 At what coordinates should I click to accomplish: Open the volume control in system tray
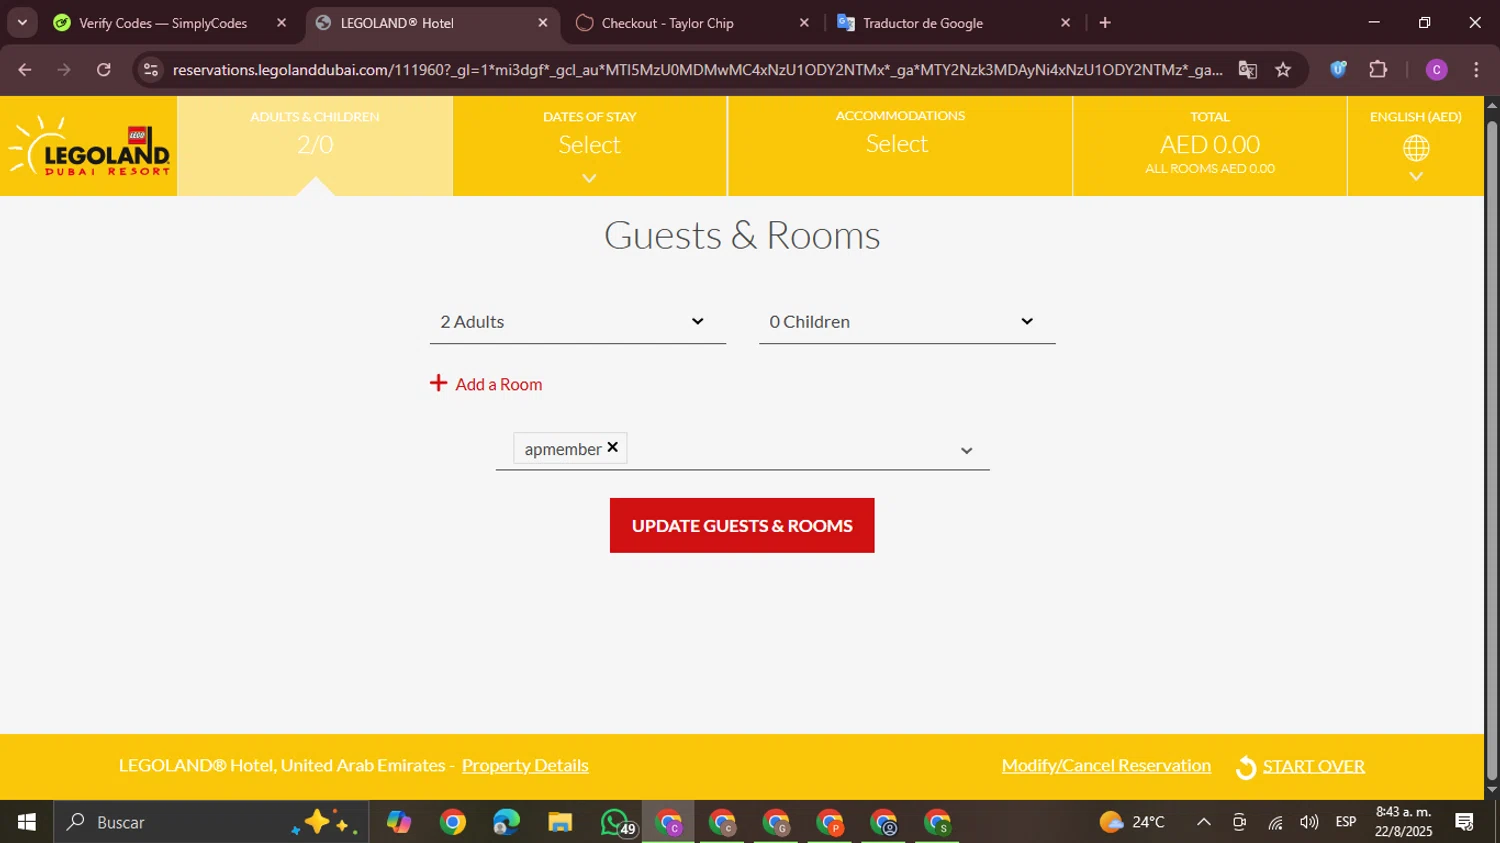1309,822
